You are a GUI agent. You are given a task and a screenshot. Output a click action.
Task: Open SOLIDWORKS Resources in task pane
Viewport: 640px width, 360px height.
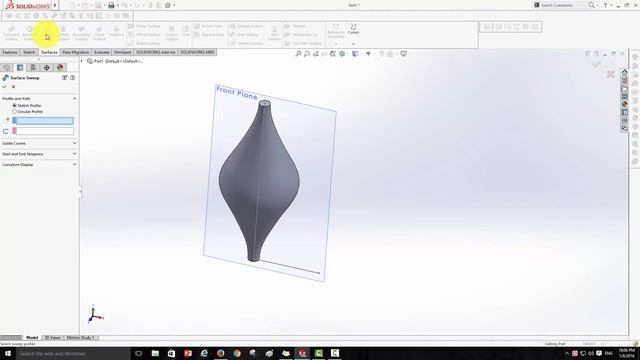(x=624, y=73)
